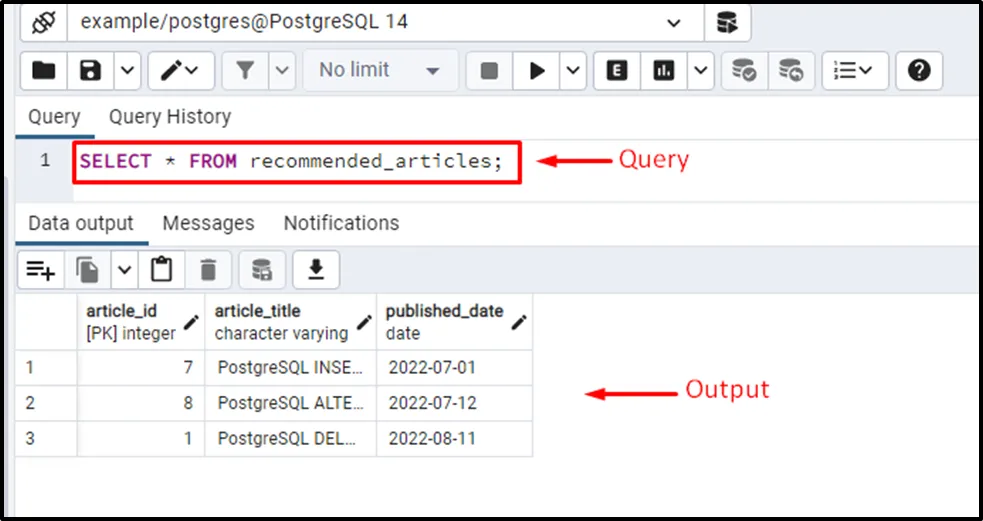The image size is (983, 521).
Task: Open the execute options dropdown arrow
Action: coord(573,70)
